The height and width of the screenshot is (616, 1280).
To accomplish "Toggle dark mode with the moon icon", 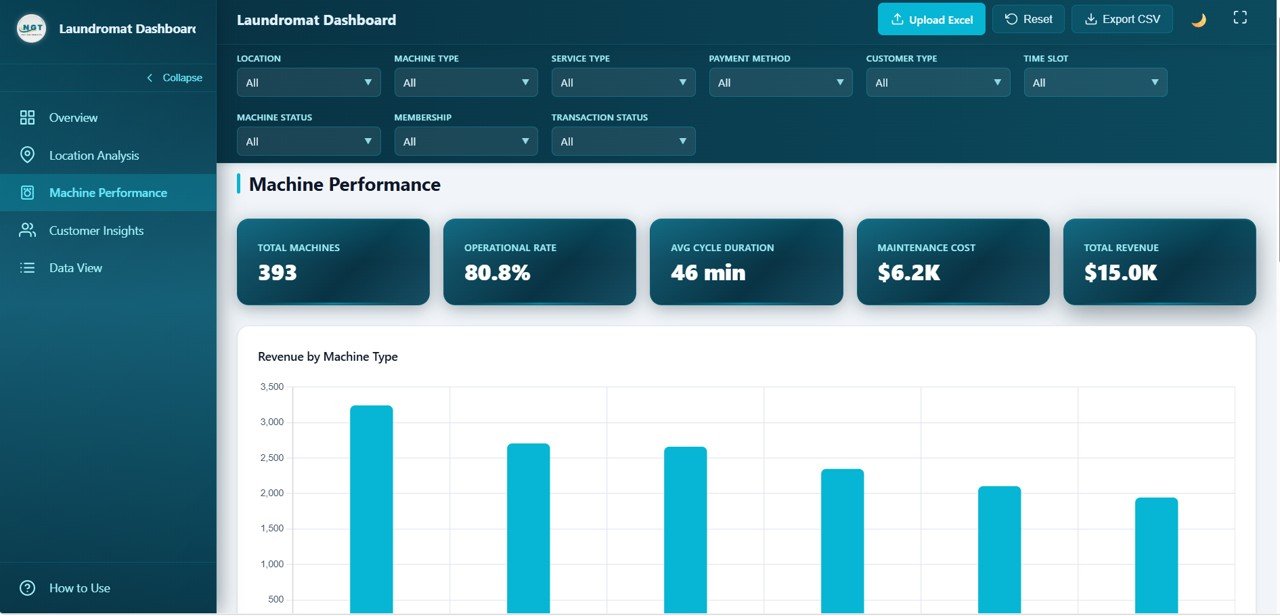I will pos(1198,19).
